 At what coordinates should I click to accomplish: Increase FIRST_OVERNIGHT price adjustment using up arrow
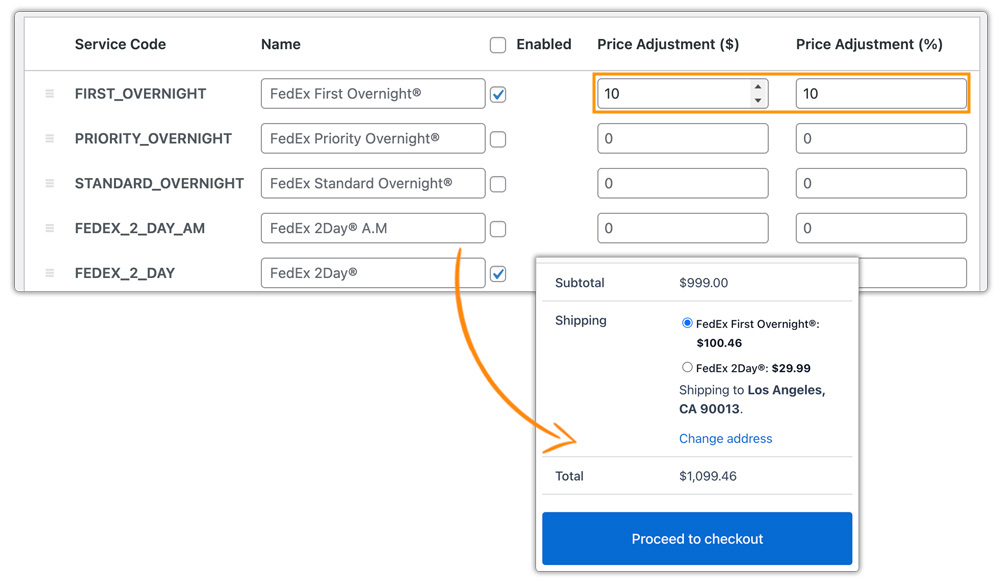coord(759,87)
